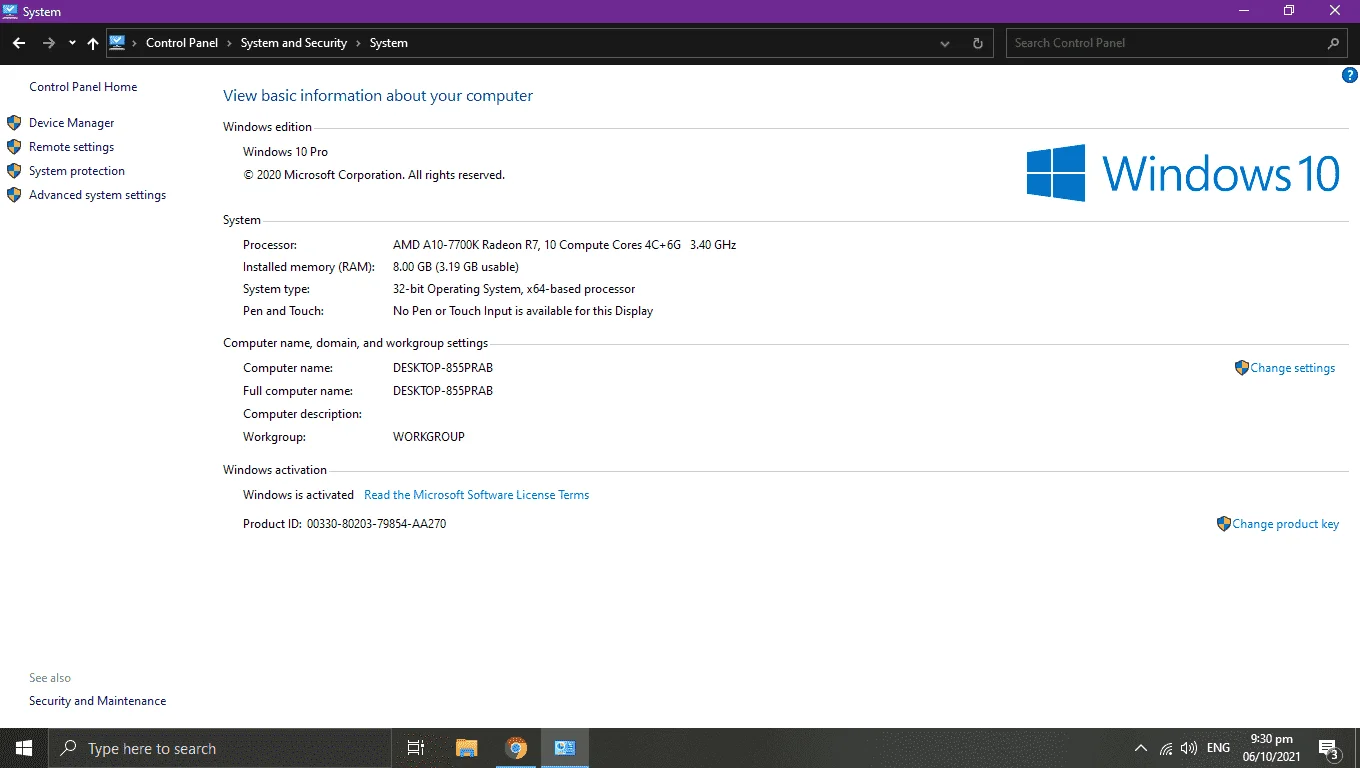
Task: Click DESKTOP-855PRAB next to Full computer name
Action: pos(443,391)
